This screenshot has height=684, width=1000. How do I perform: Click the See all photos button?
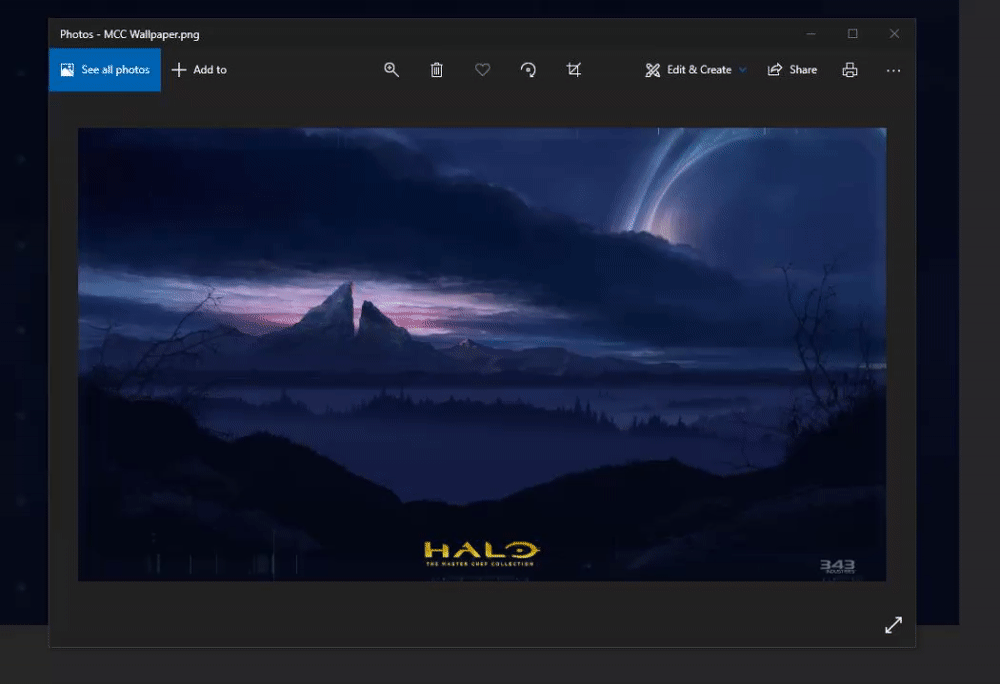point(105,69)
